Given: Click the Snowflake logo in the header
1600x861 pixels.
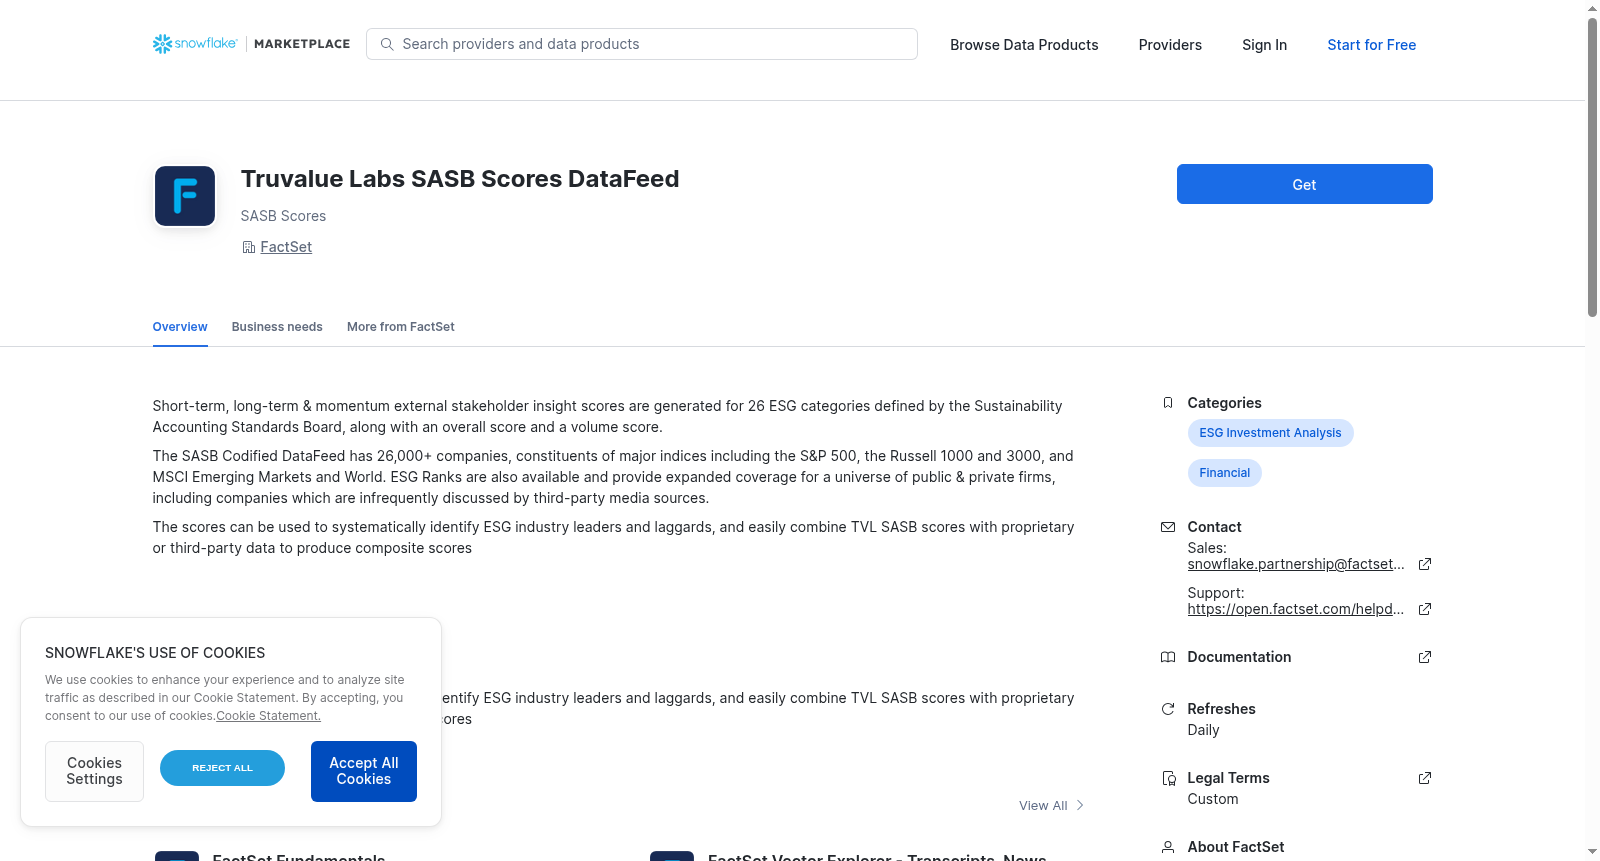Looking at the screenshot, I should coord(195,44).
